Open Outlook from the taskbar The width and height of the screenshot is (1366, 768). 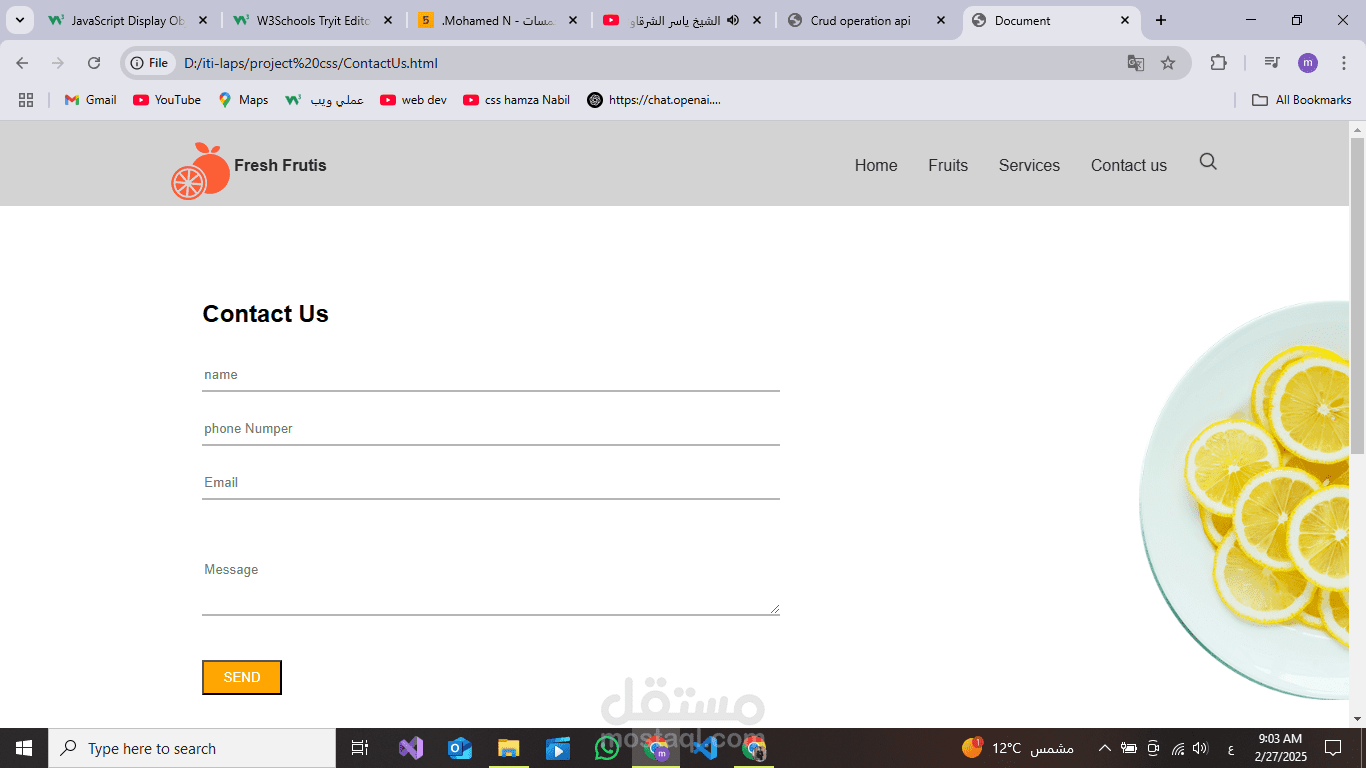(x=460, y=748)
